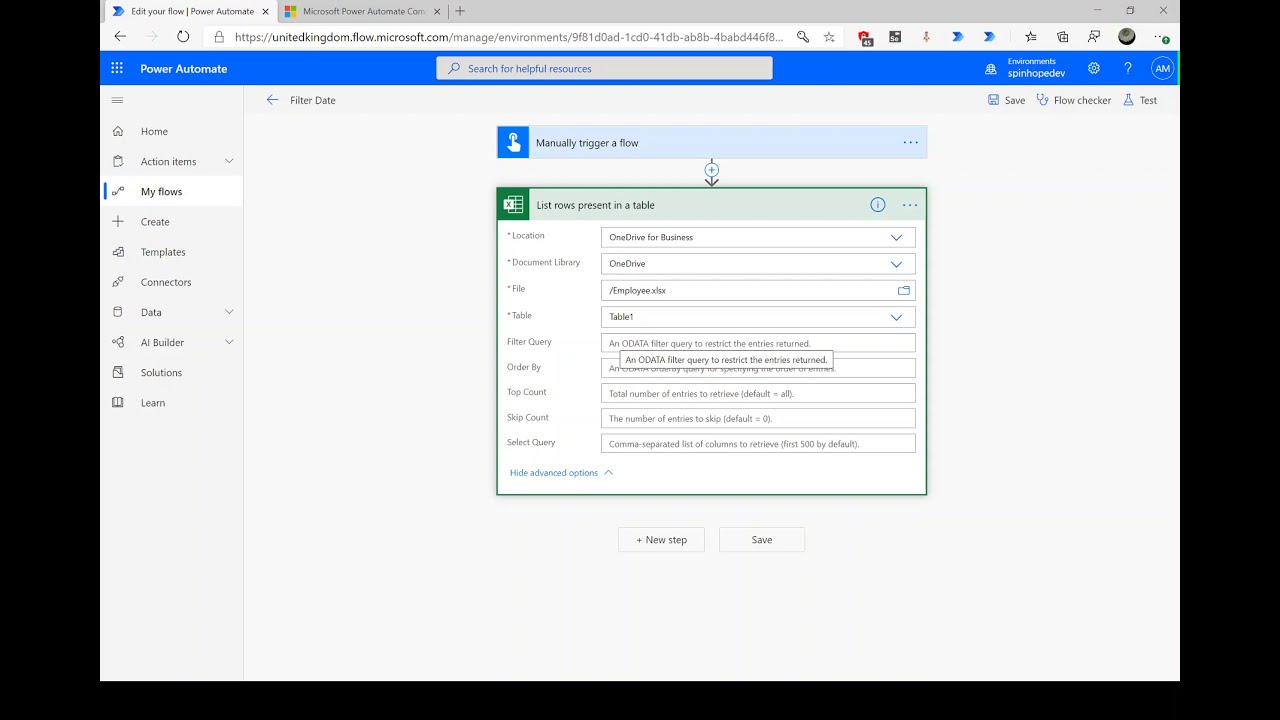Insert a step using the plus connector

(712, 170)
